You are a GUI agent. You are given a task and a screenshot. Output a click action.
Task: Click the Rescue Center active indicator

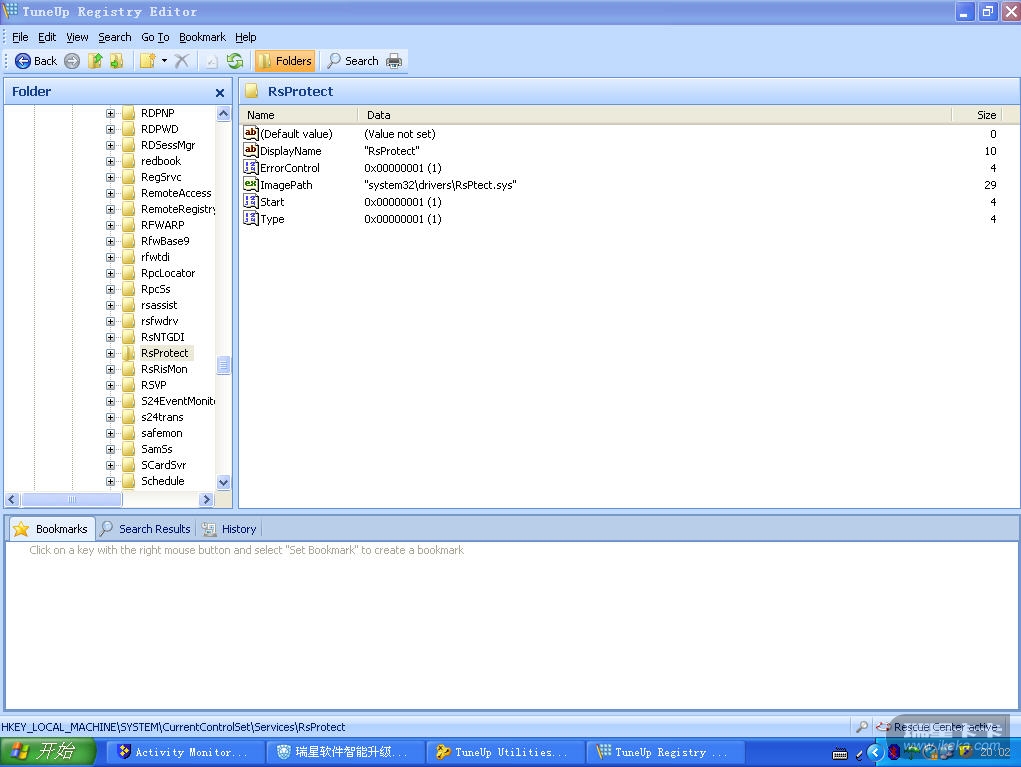938,726
